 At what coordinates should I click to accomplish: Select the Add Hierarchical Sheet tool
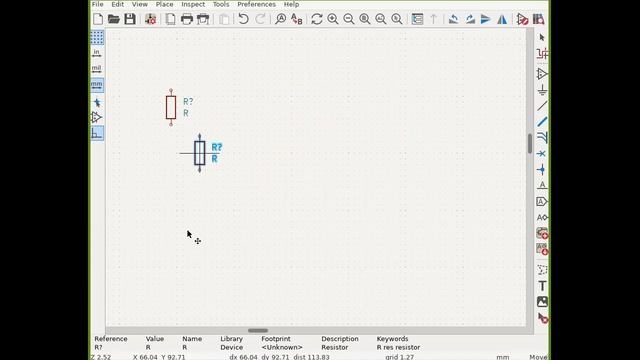(542, 233)
